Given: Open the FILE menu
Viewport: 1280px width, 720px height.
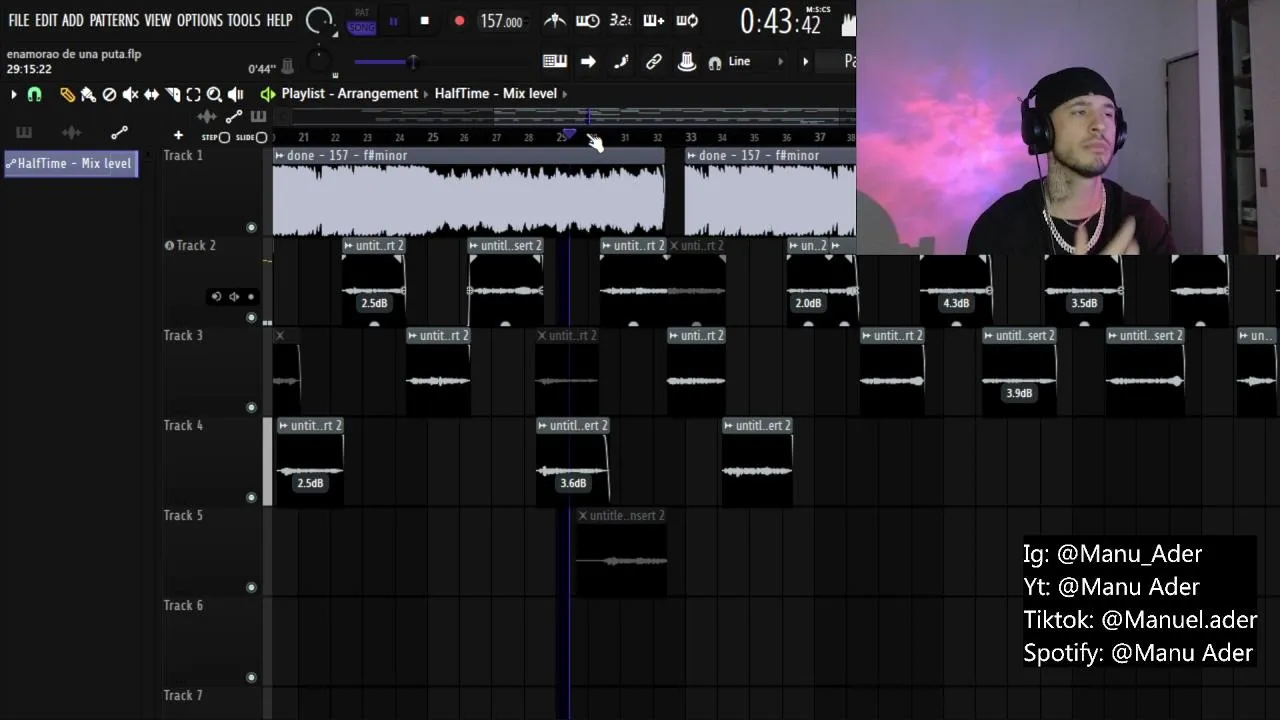Looking at the screenshot, I should [18, 20].
